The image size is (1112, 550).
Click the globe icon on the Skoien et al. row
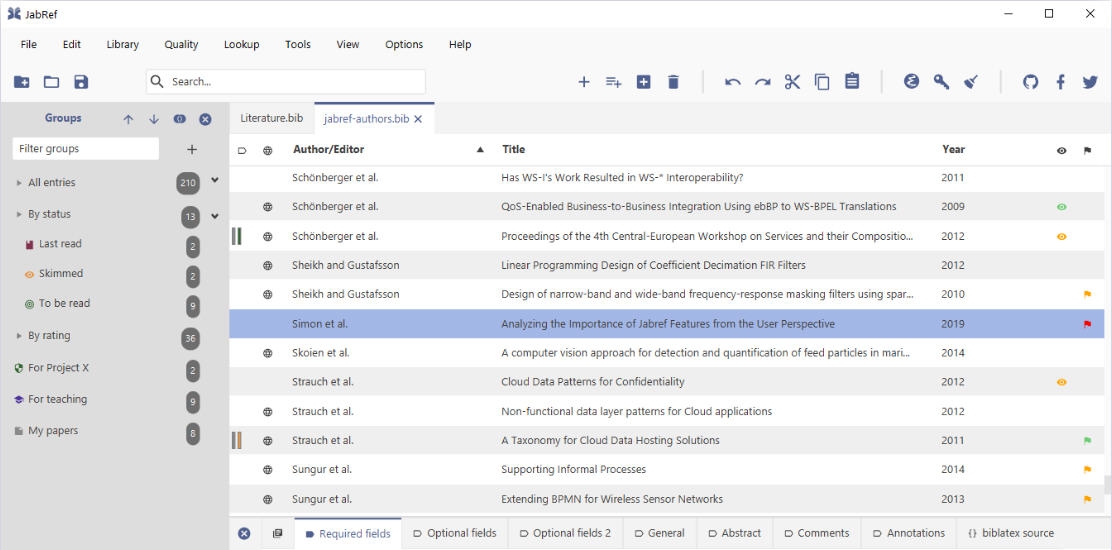point(267,353)
